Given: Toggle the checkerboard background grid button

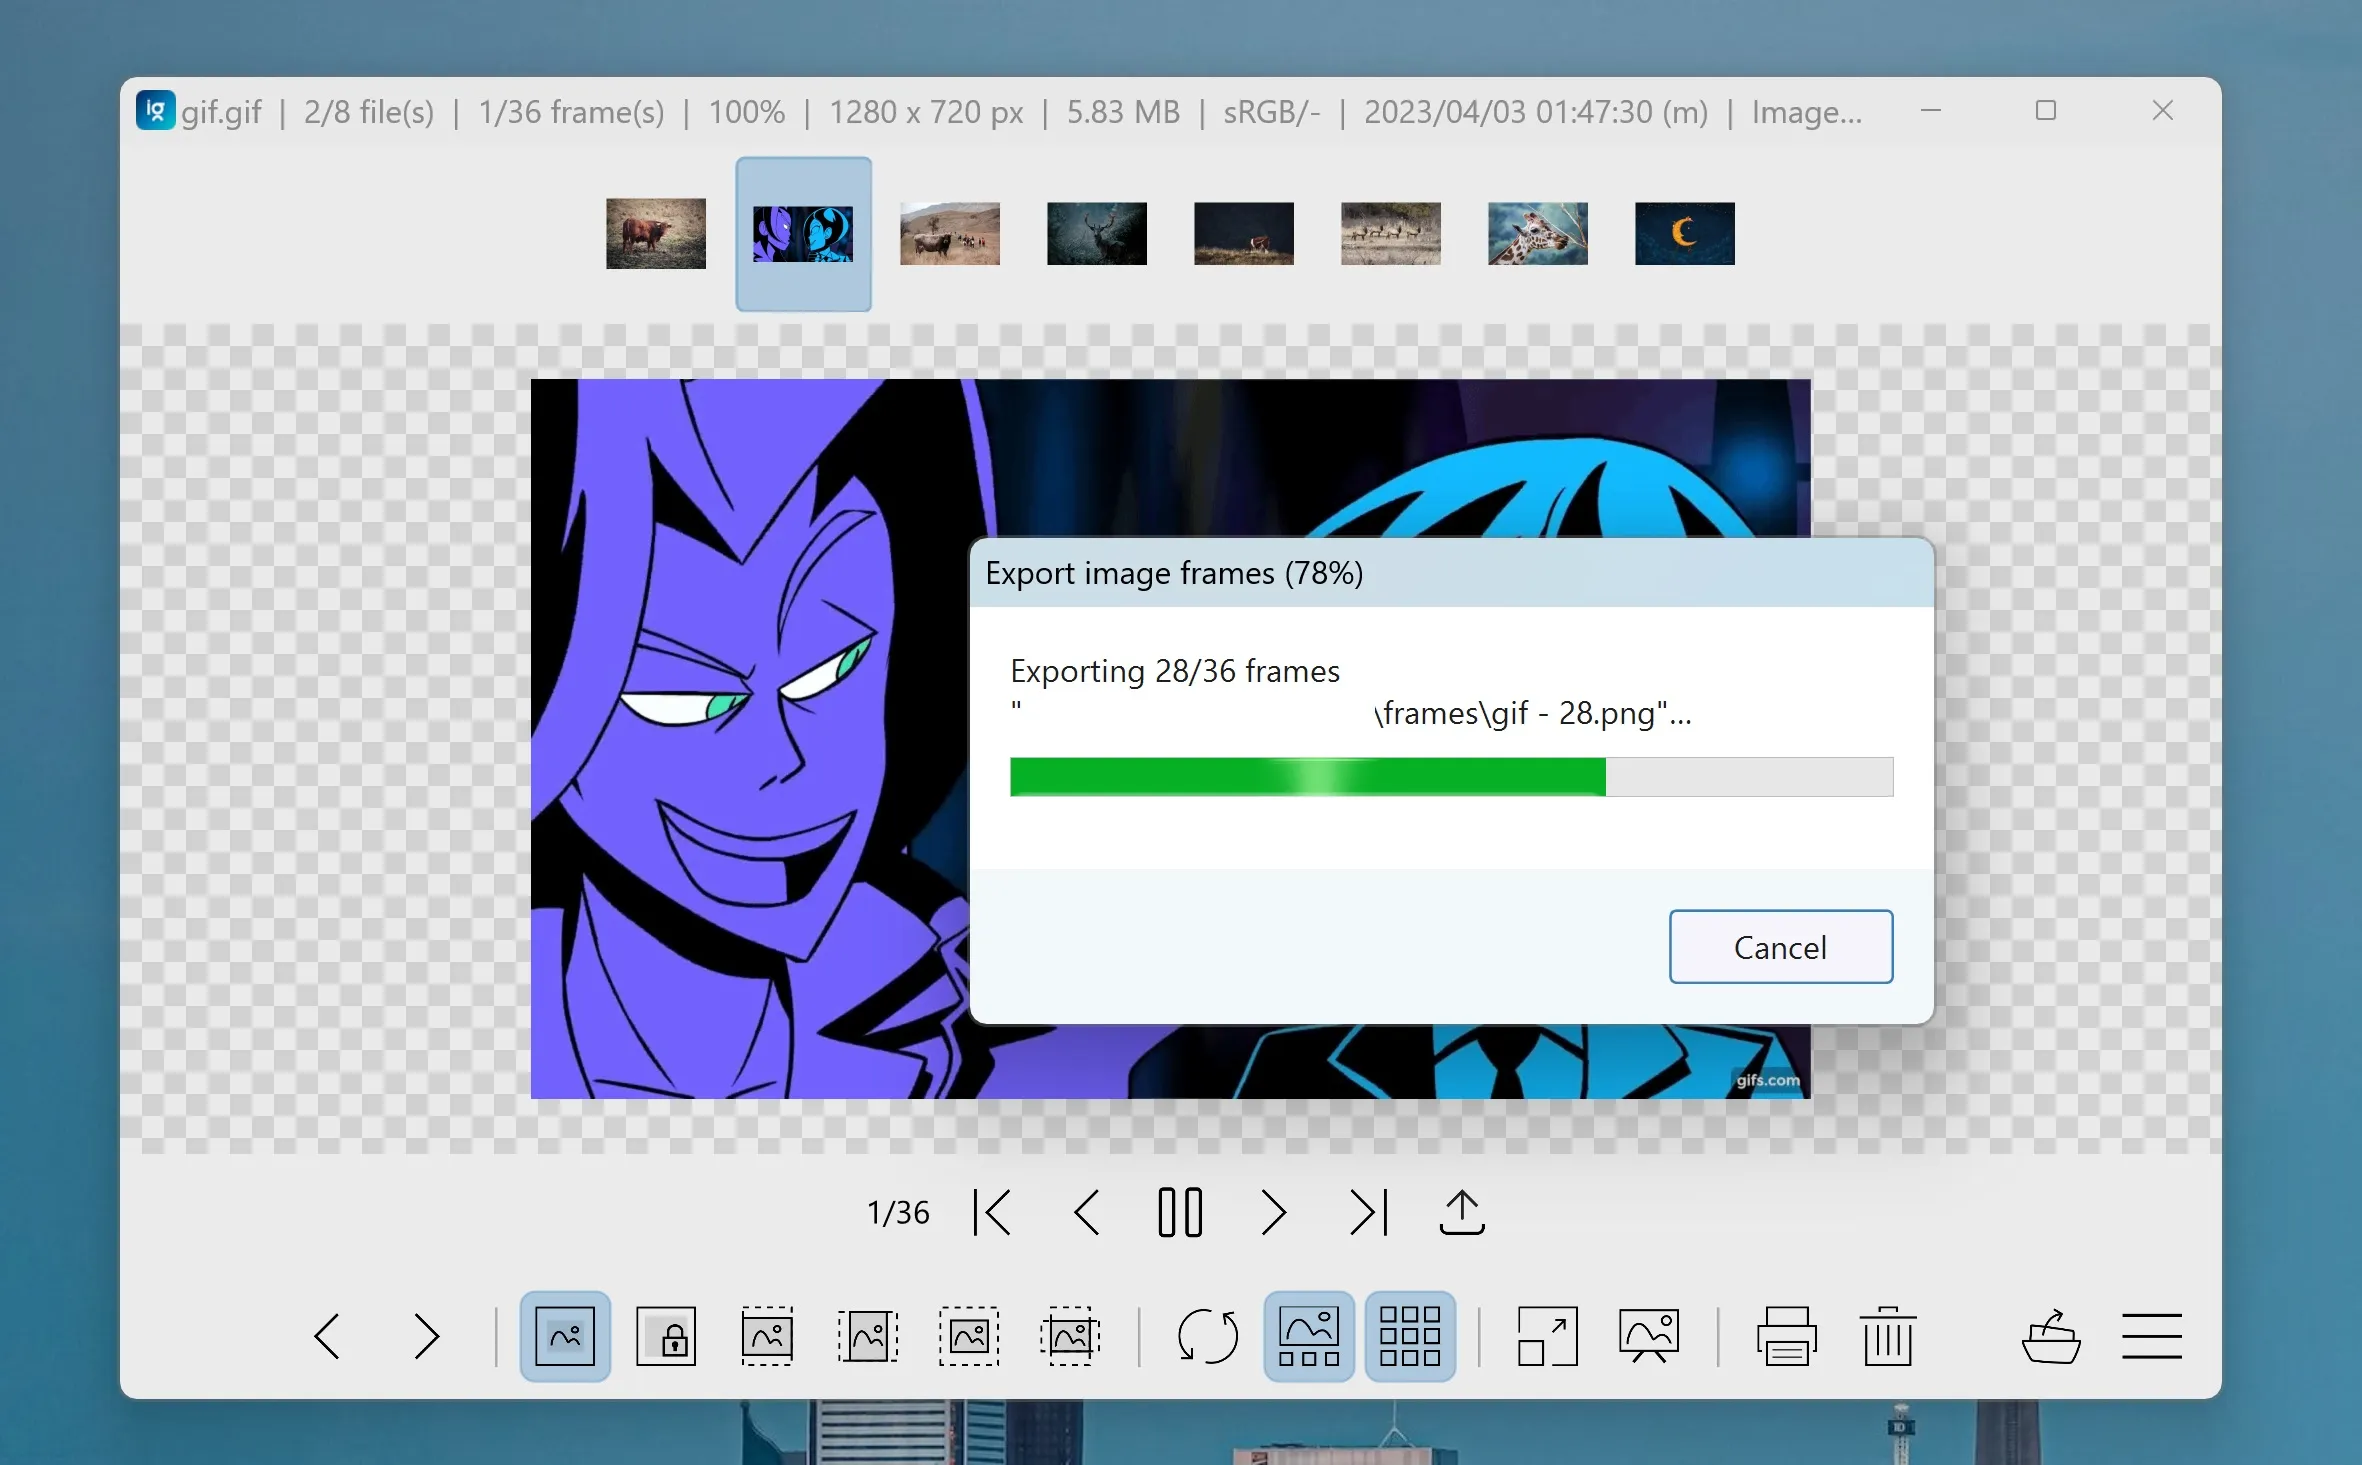Looking at the screenshot, I should [x=1409, y=1336].
